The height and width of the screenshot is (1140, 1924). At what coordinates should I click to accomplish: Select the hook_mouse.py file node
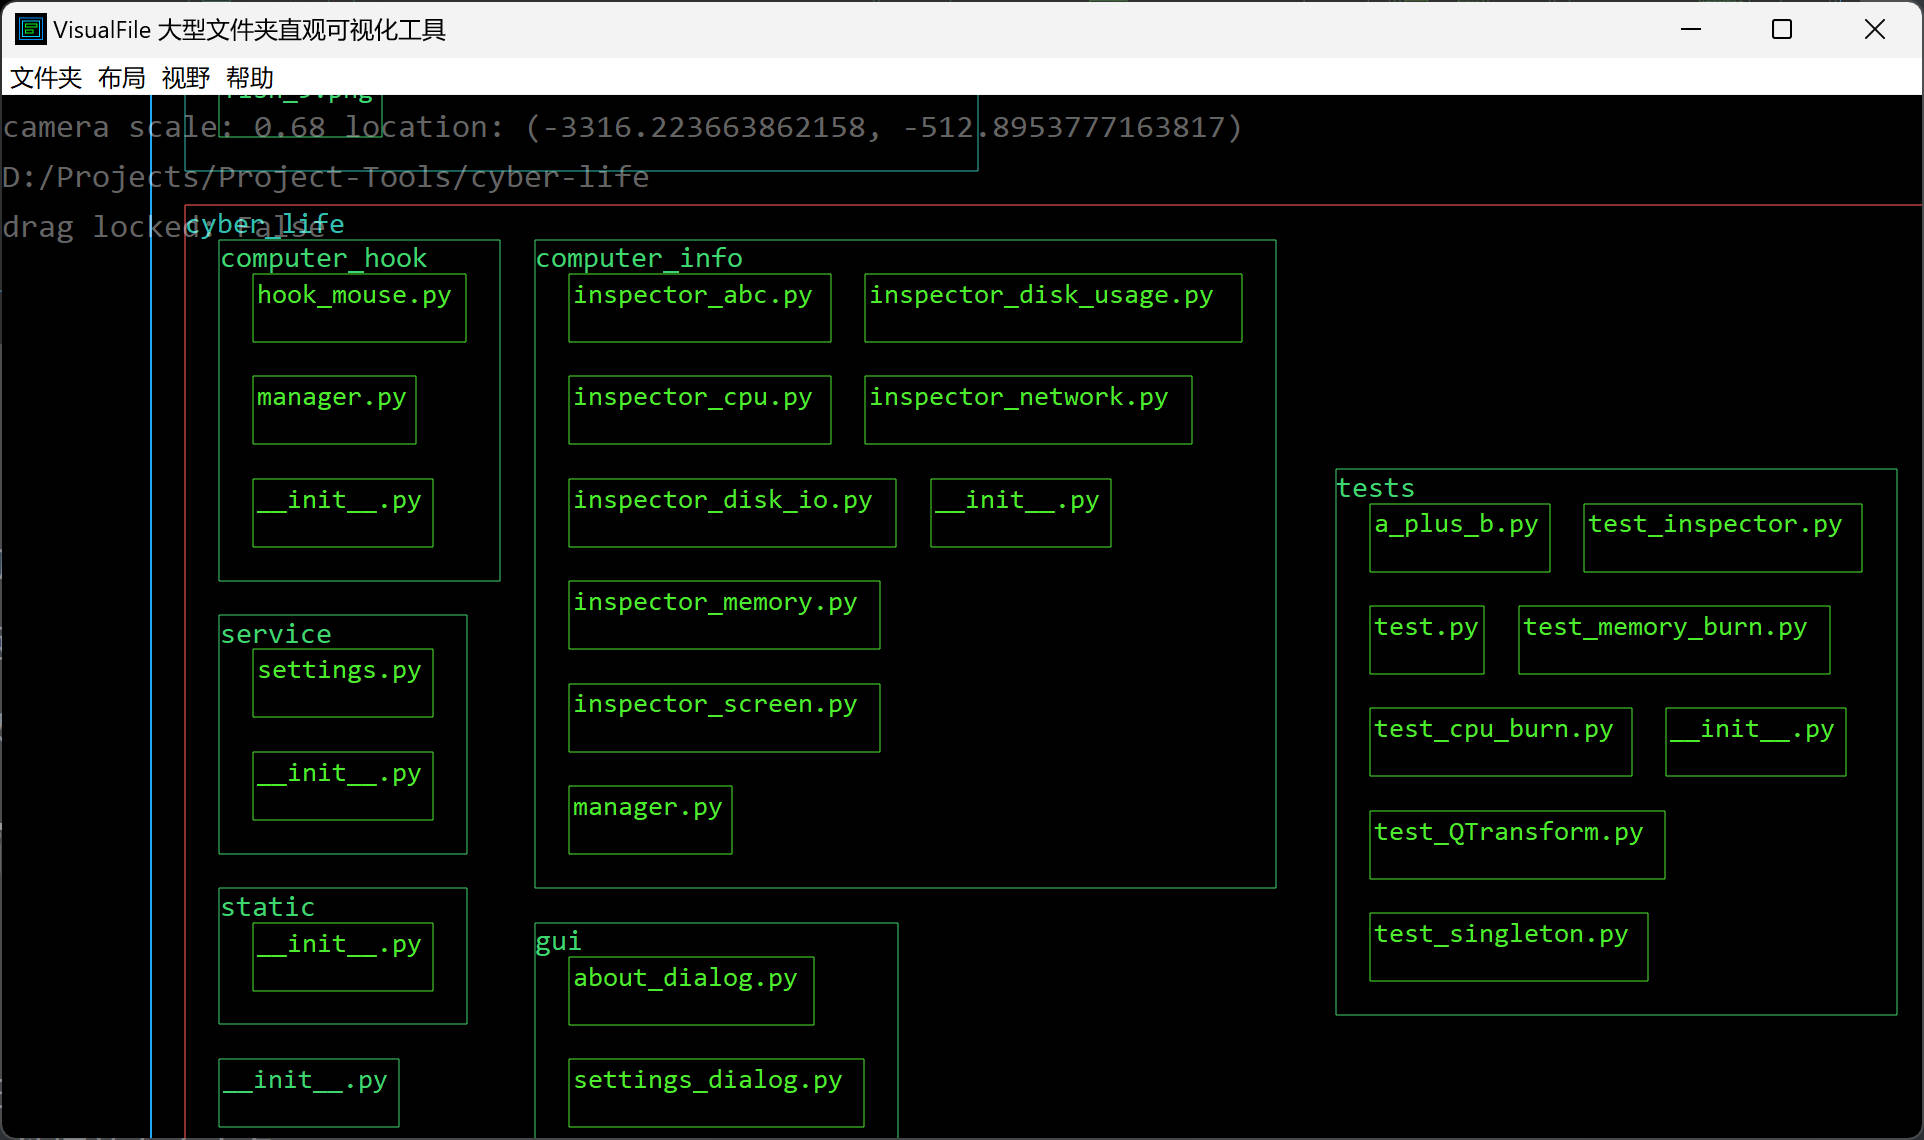point(359,308)
